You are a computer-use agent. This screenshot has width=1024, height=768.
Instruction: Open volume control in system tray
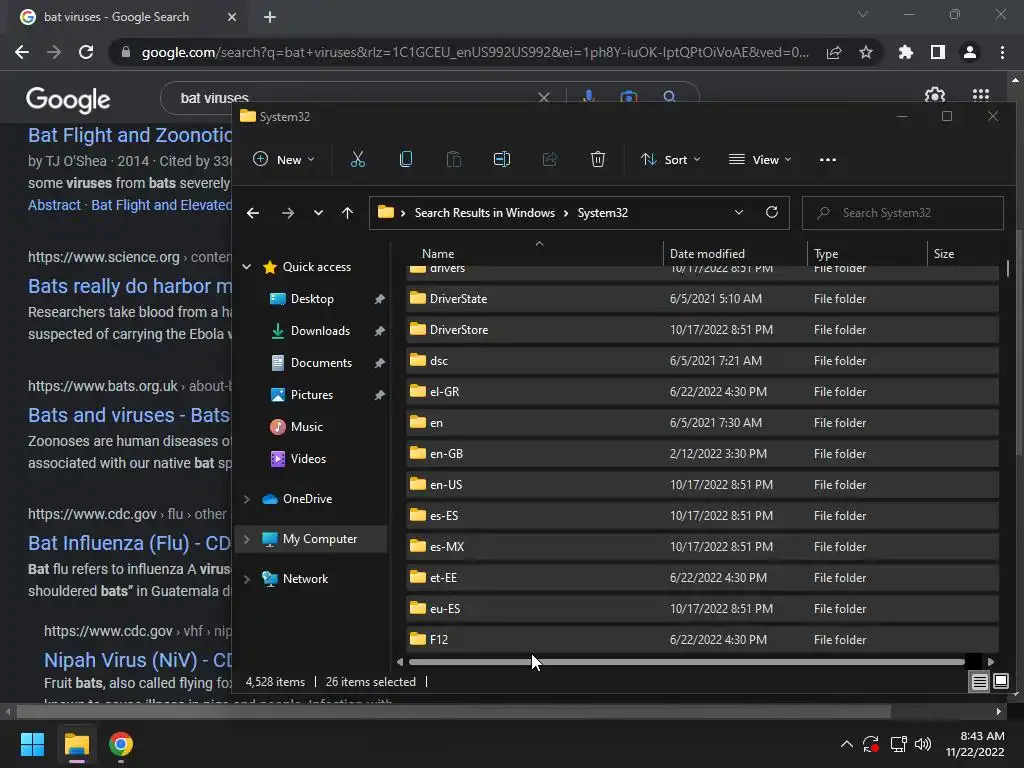(x=923, y=744)
